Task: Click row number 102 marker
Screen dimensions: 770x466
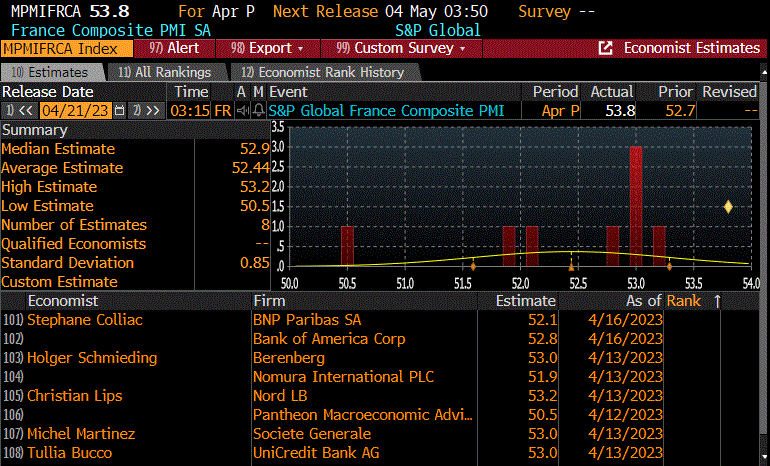Action: coord(13,339)
